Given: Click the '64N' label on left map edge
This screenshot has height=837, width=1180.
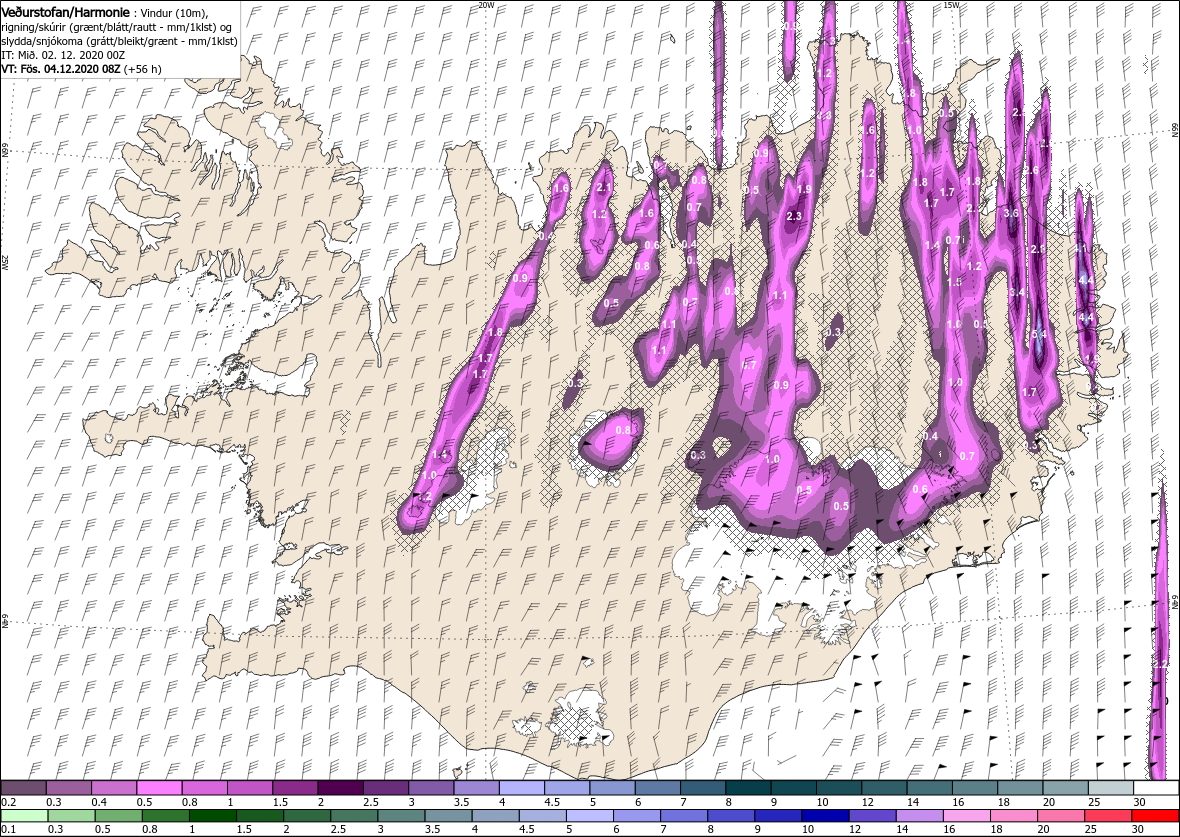Looking at the screenshot, I should pos(5,620).
